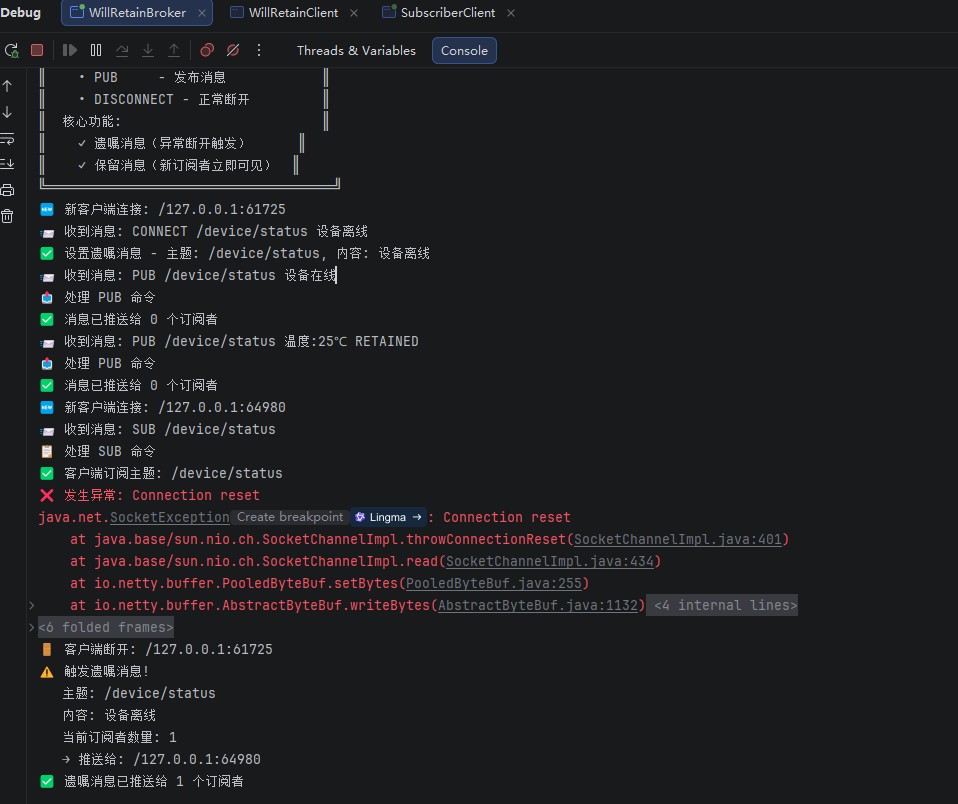Close the SubscriberClient tab
Viewport: 958px width, 804px height.
coord(511,13)
